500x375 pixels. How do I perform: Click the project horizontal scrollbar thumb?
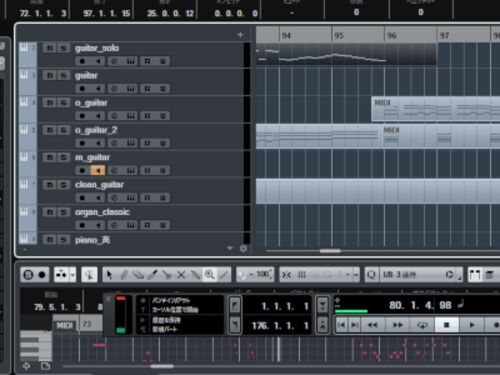tap(330, 251)
